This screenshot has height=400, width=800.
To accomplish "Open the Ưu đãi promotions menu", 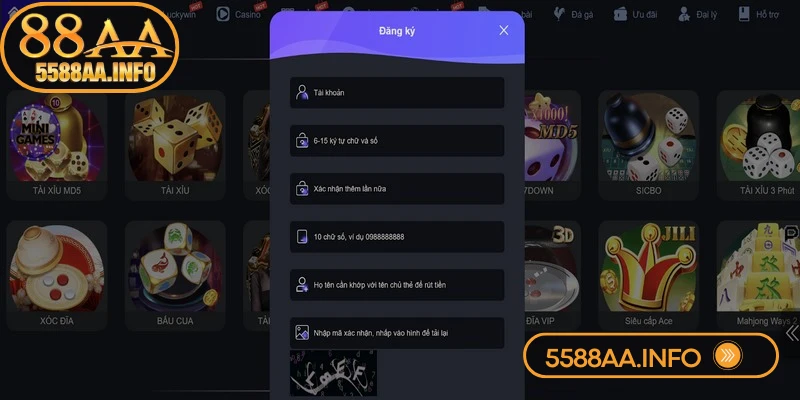I will (635, 14).
